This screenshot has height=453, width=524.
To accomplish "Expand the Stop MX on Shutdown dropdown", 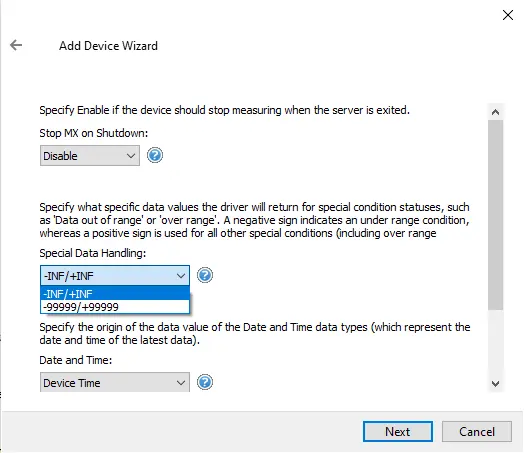I will (x=90, y=155).
